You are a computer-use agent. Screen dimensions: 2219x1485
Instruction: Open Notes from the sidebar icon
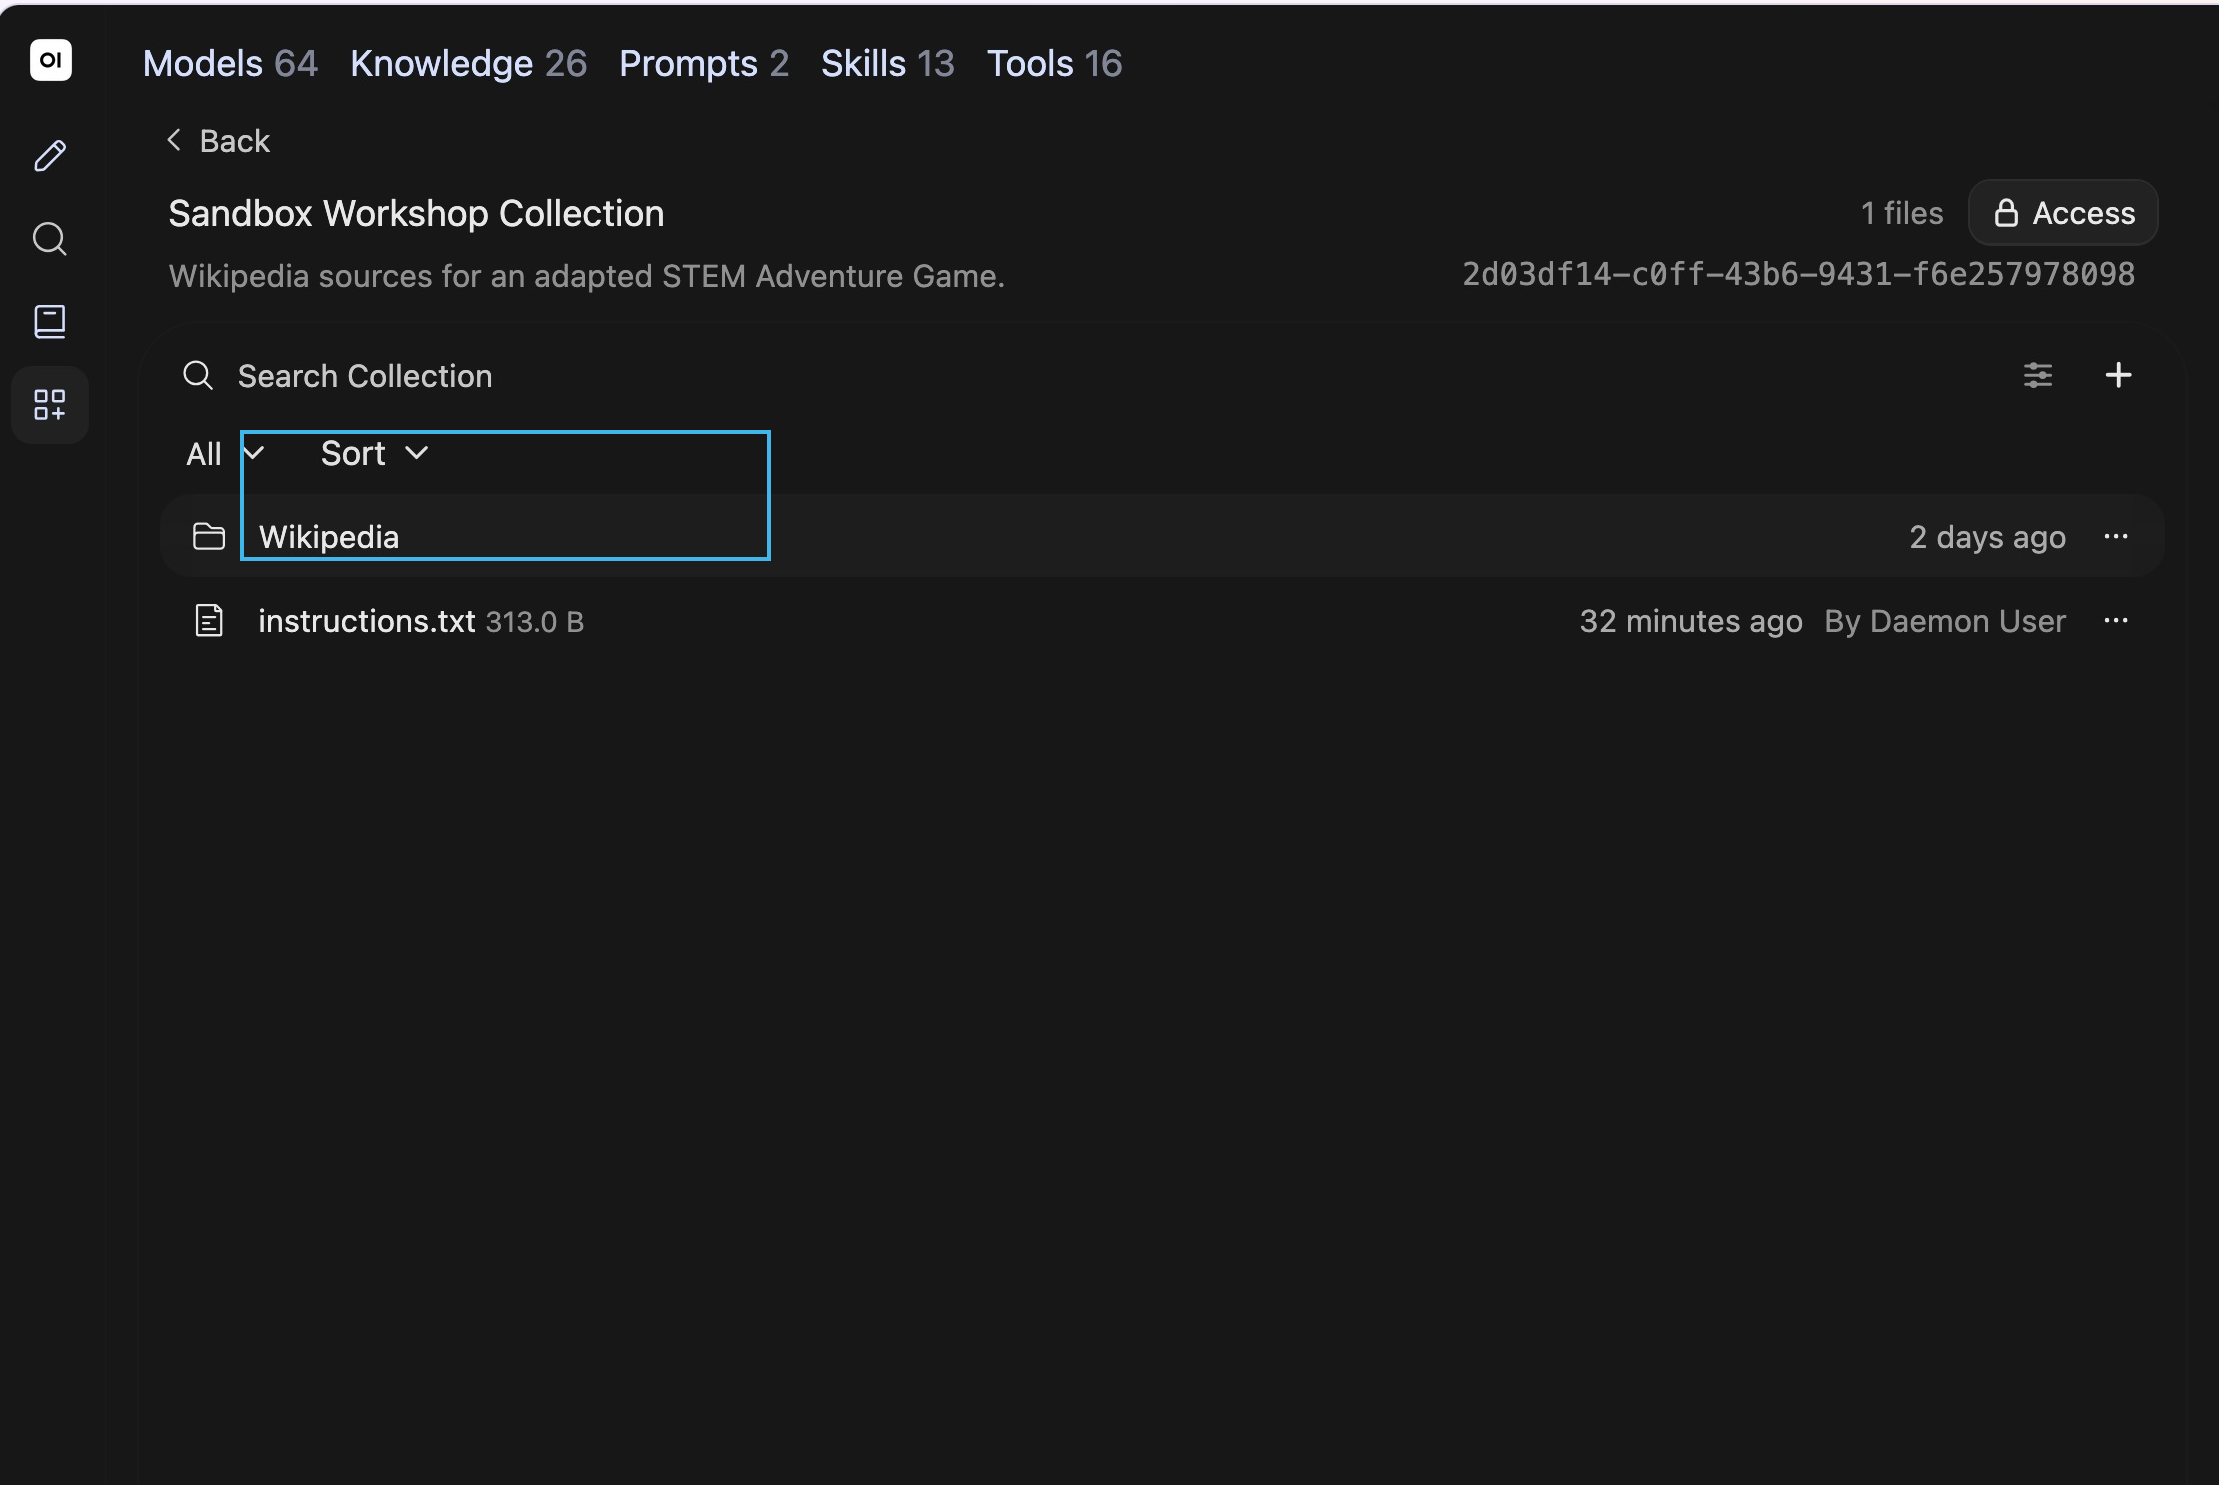click(x=50, y=322)
